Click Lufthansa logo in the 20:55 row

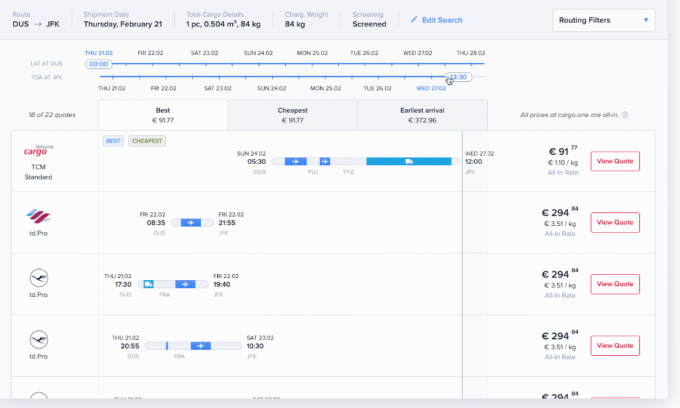click(39, 339)
